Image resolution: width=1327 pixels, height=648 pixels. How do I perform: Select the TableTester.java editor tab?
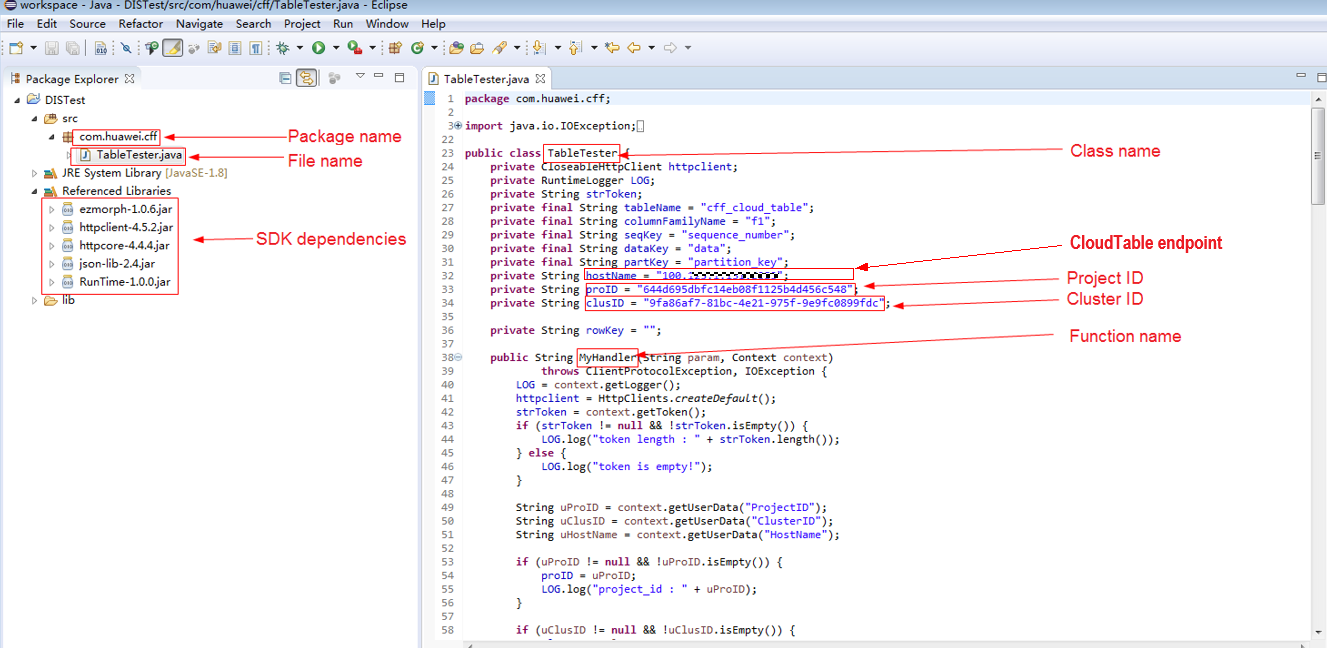[x=486, y=78]
